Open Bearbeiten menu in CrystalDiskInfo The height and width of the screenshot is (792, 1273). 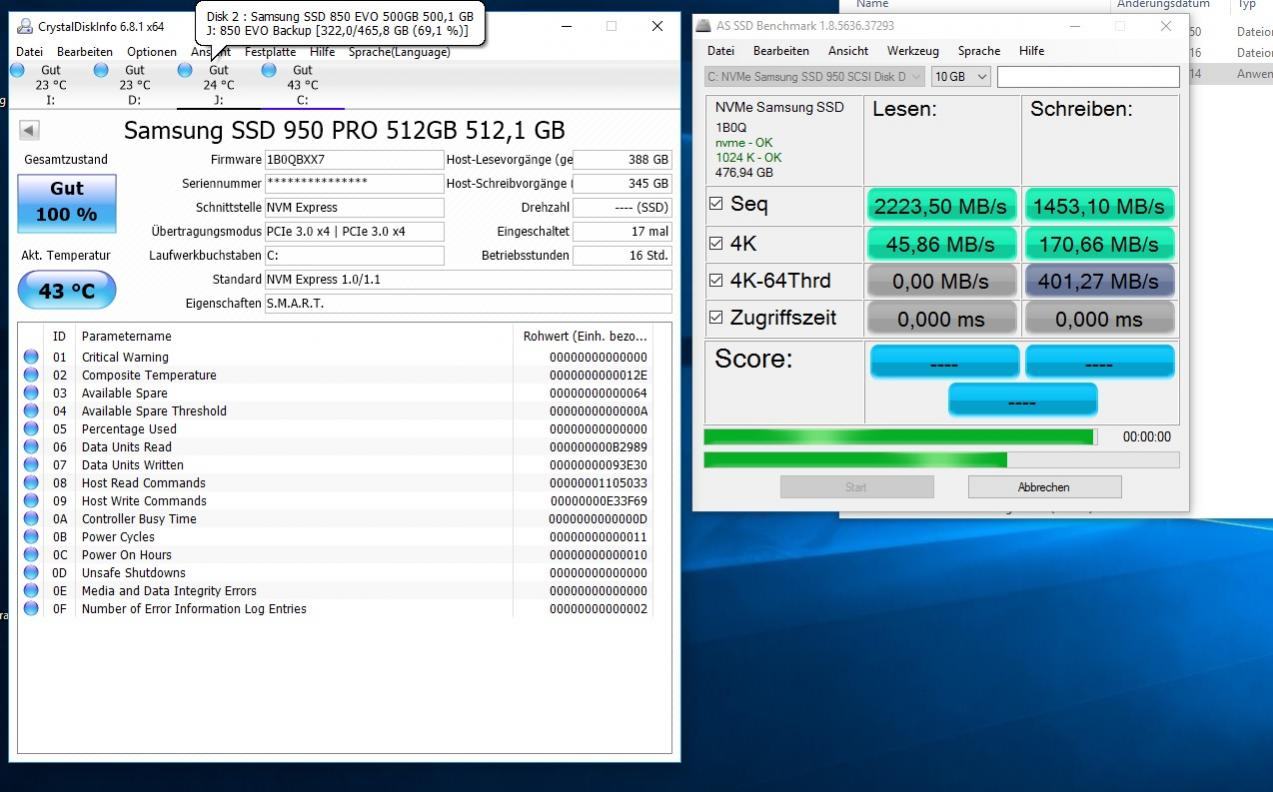pos(85,52)
